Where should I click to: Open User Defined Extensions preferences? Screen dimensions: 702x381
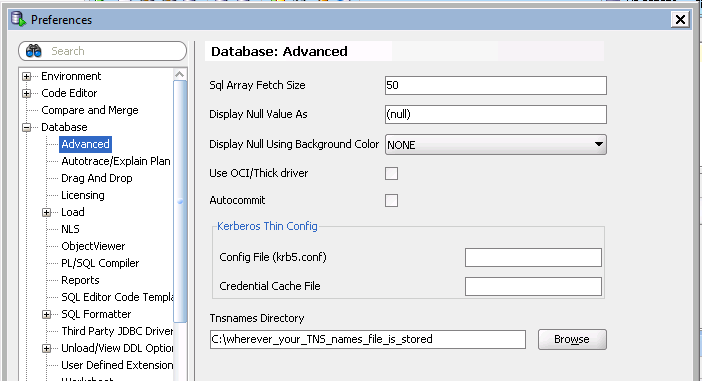point(117,365)
